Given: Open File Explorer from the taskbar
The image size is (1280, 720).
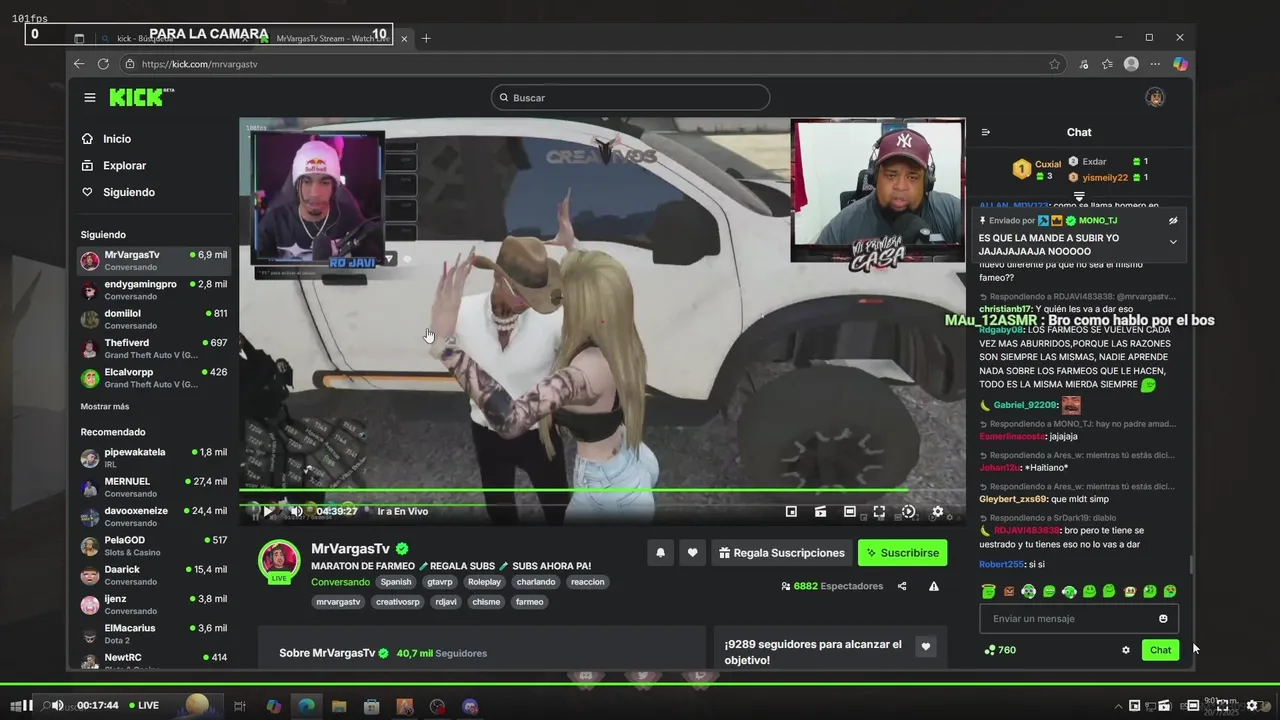Looking at the screenshot, I should 339,706.
